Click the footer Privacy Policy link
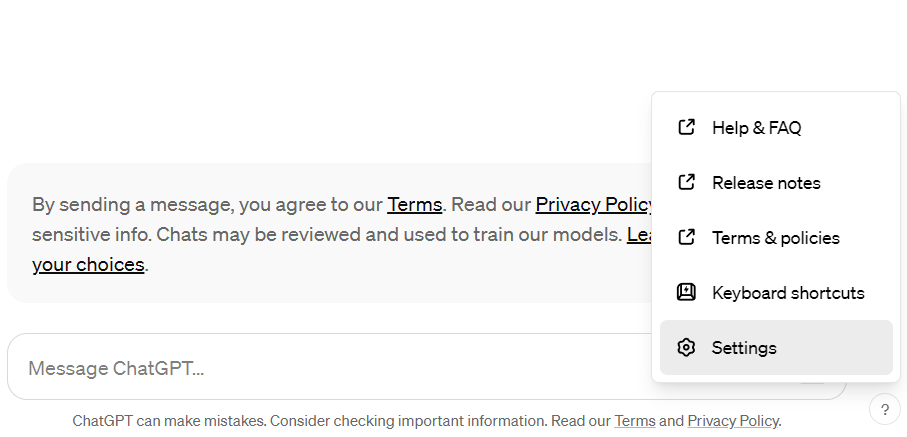Viewport: 907px width, 437px height. [732, 421]
